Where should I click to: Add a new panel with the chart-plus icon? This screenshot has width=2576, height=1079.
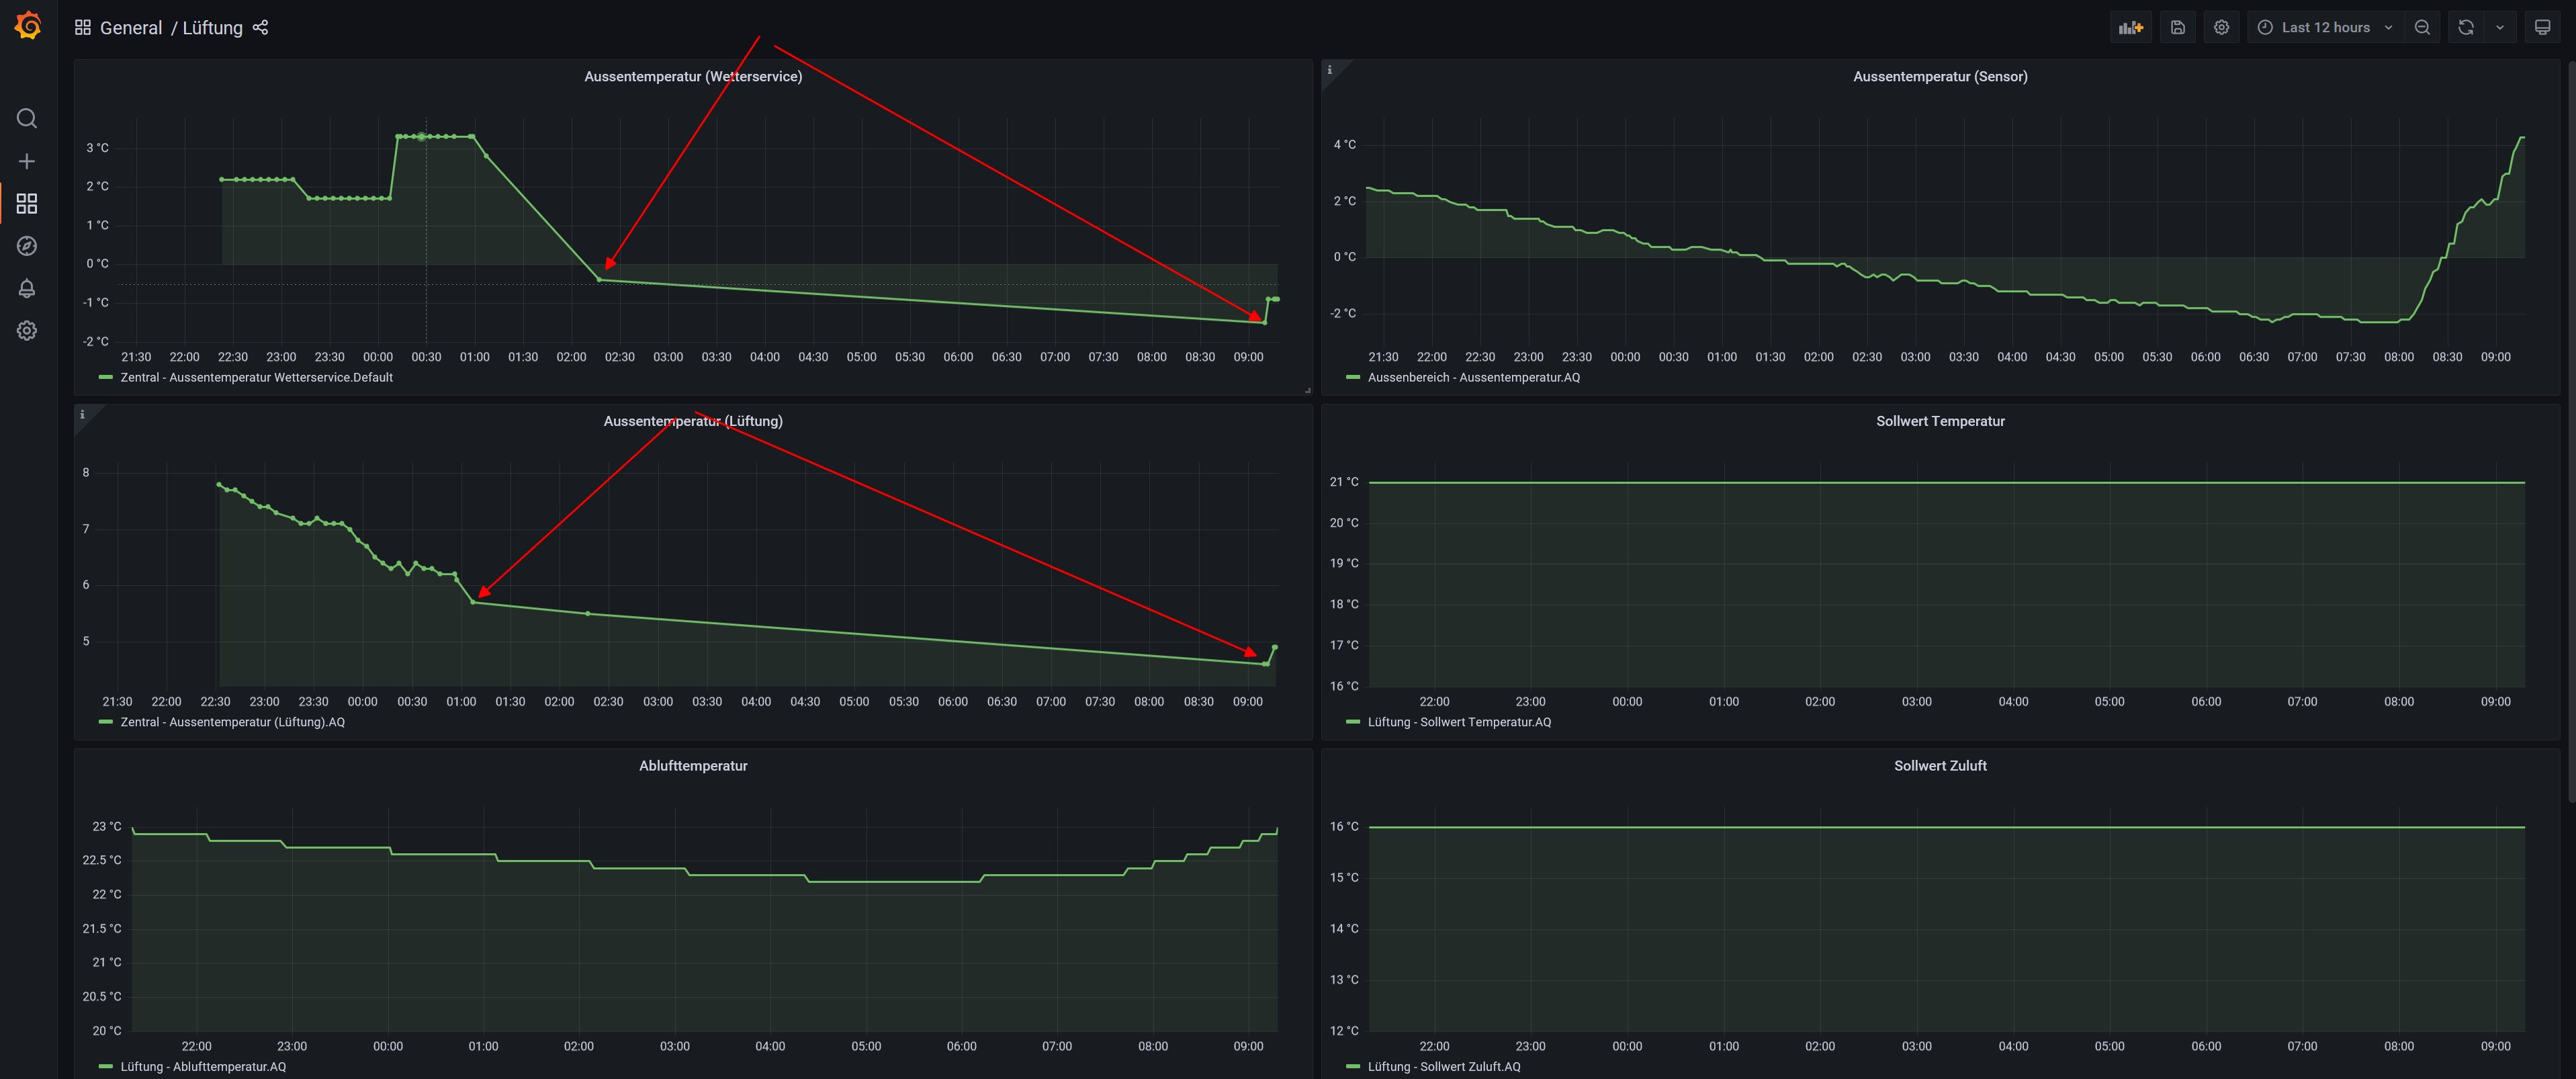pyautogui.click(x=2131, y=28)
